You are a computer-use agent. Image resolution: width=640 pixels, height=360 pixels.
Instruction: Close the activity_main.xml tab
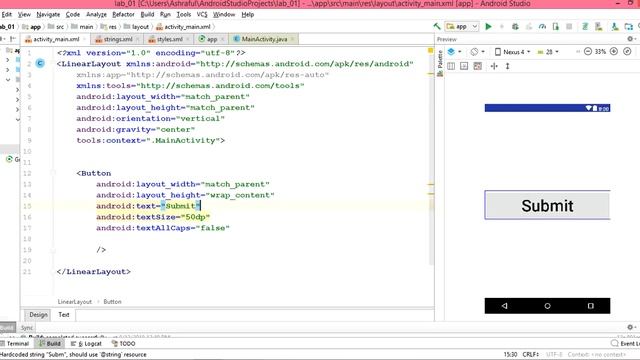(x=85, y=39)
